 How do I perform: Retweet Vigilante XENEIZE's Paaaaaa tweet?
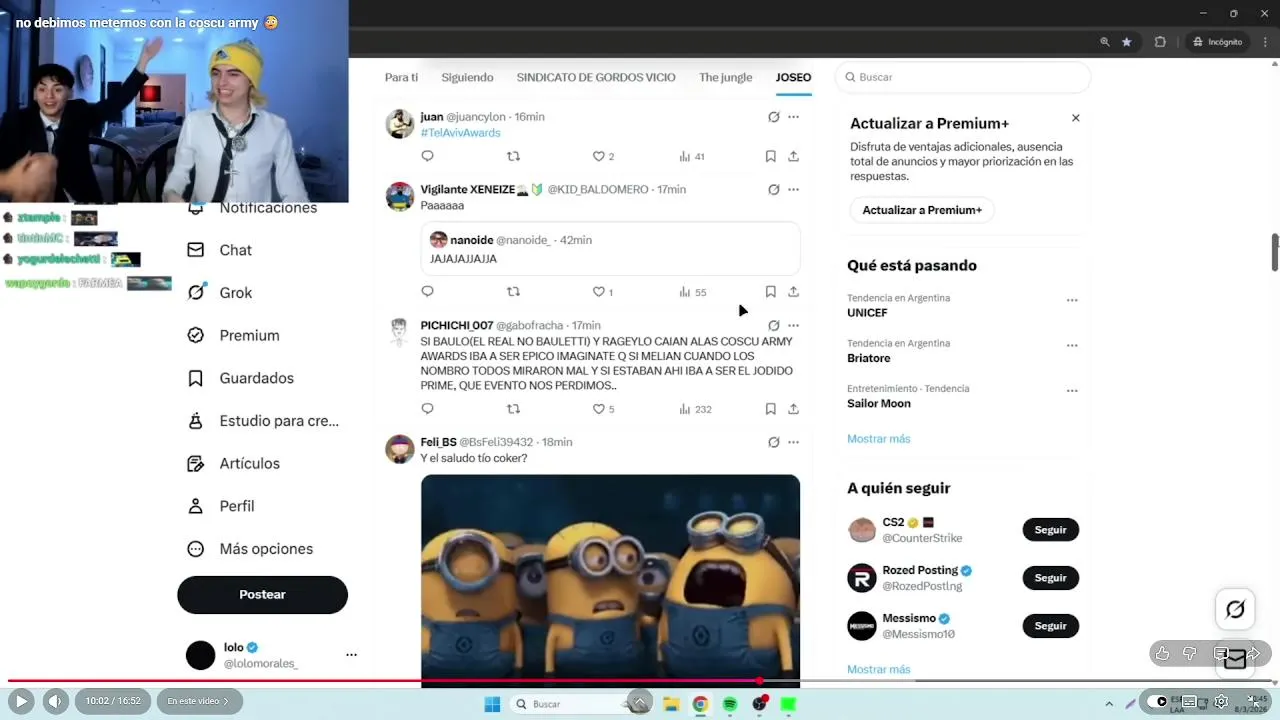coord(513,292)
